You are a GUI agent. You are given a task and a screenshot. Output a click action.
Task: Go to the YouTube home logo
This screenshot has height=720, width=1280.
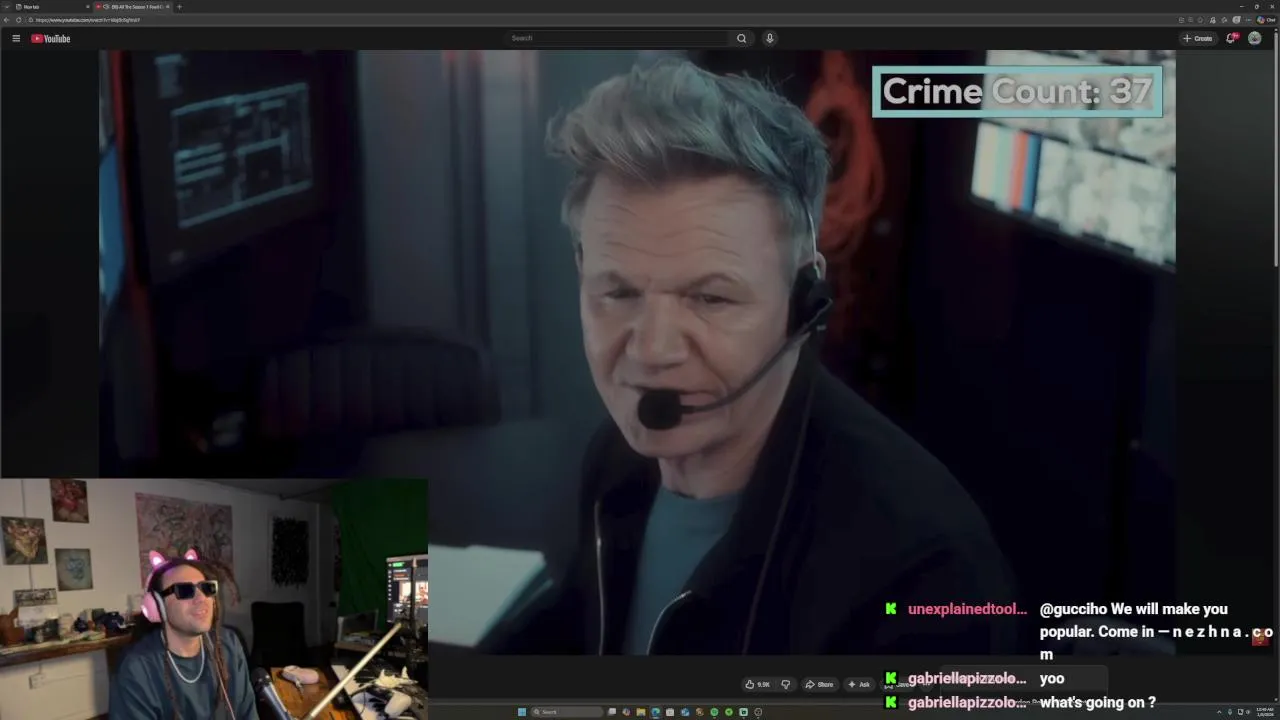(50, 38)
